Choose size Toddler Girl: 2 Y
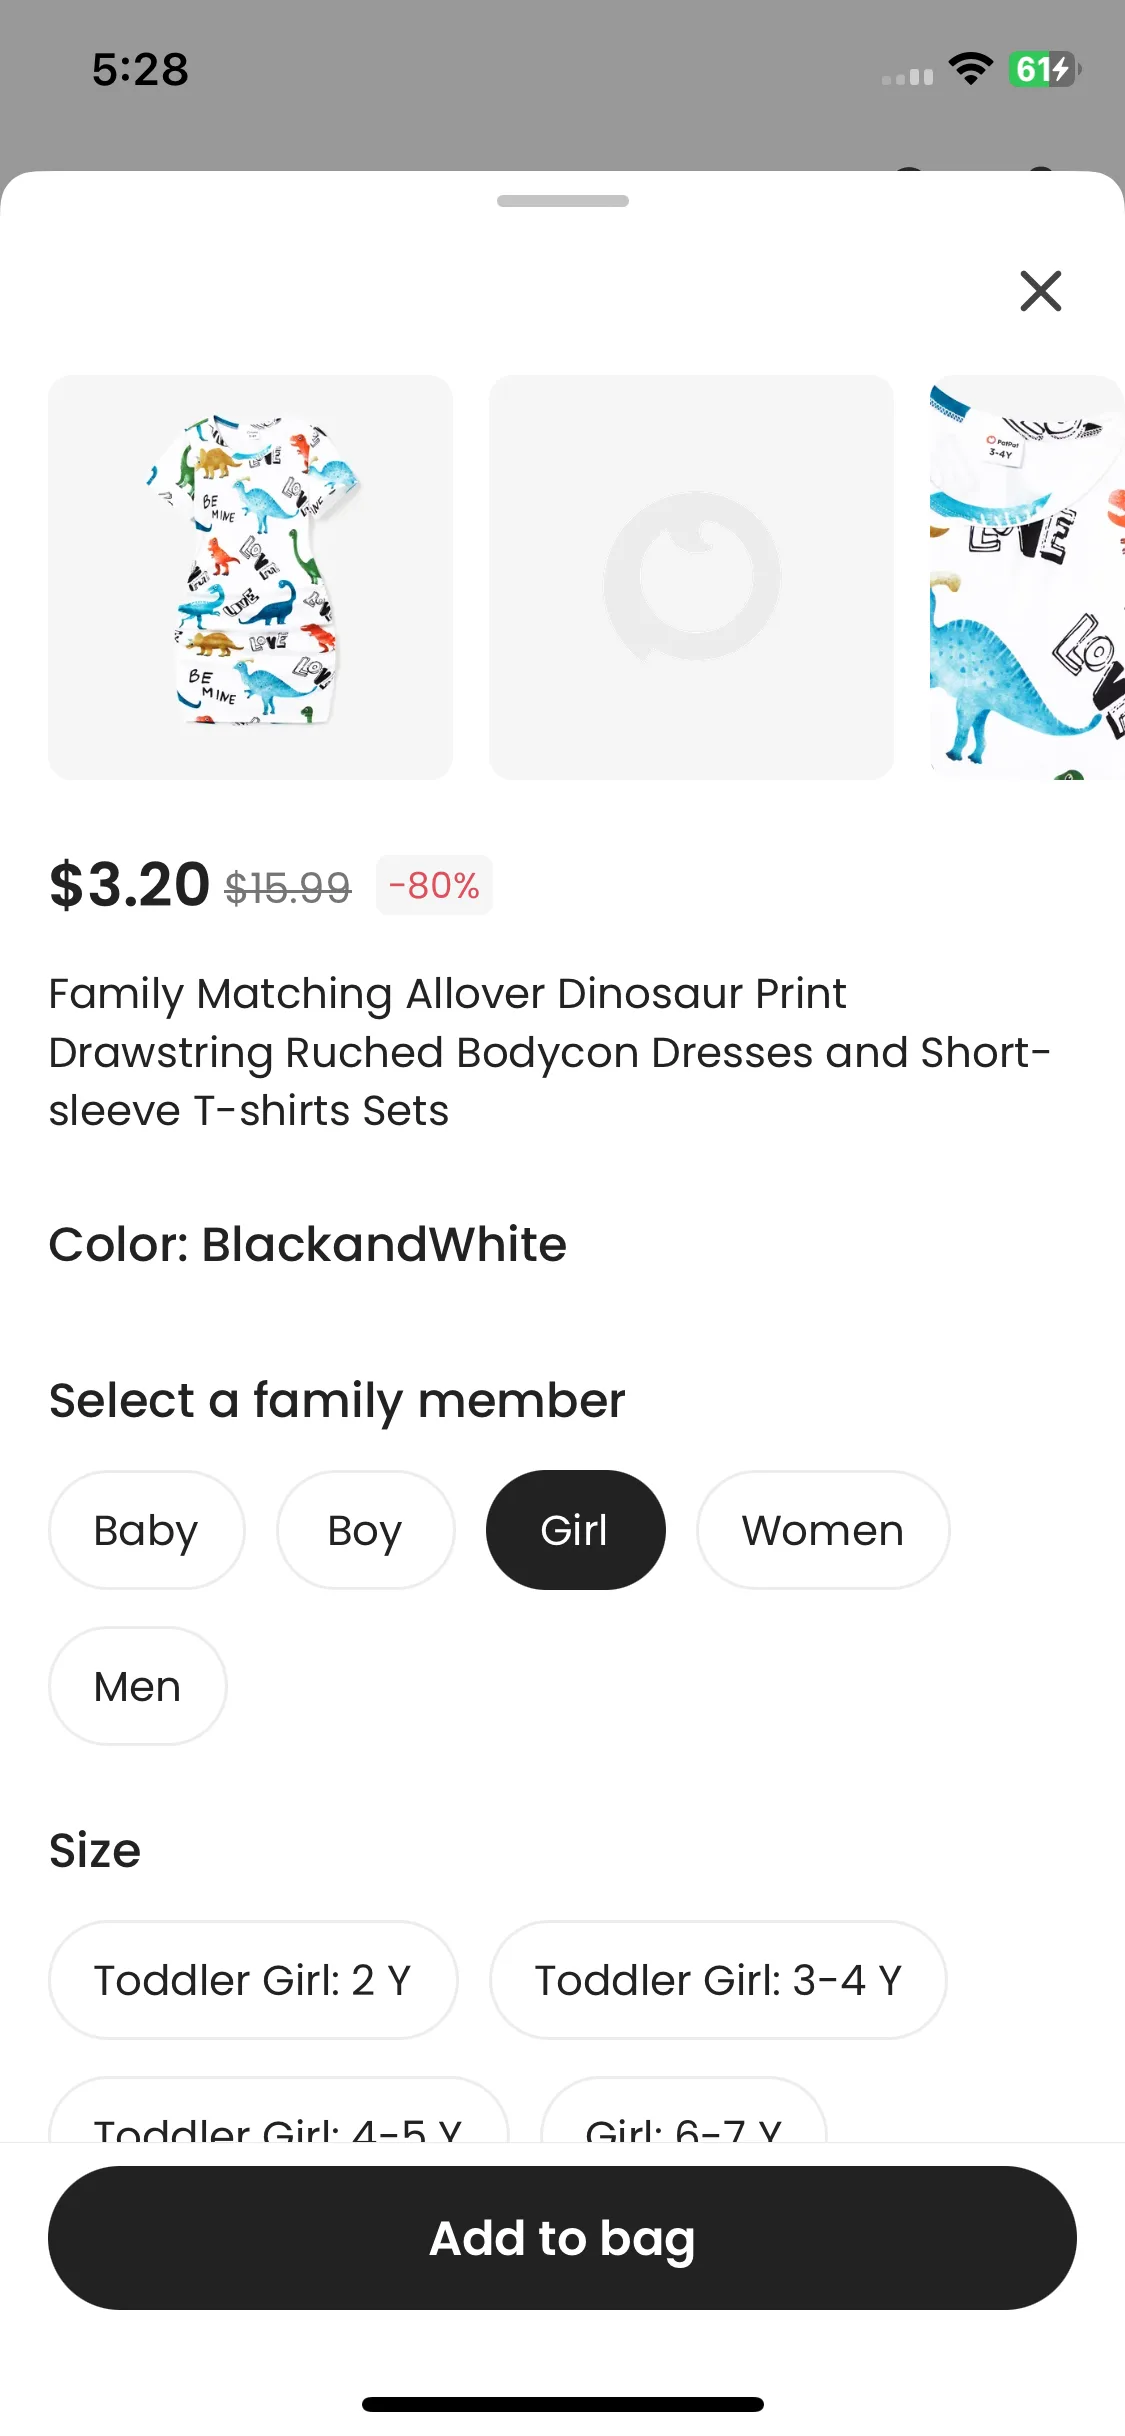The height and width of the screenshot is (2436, 1125). (x=253, y=1980)
